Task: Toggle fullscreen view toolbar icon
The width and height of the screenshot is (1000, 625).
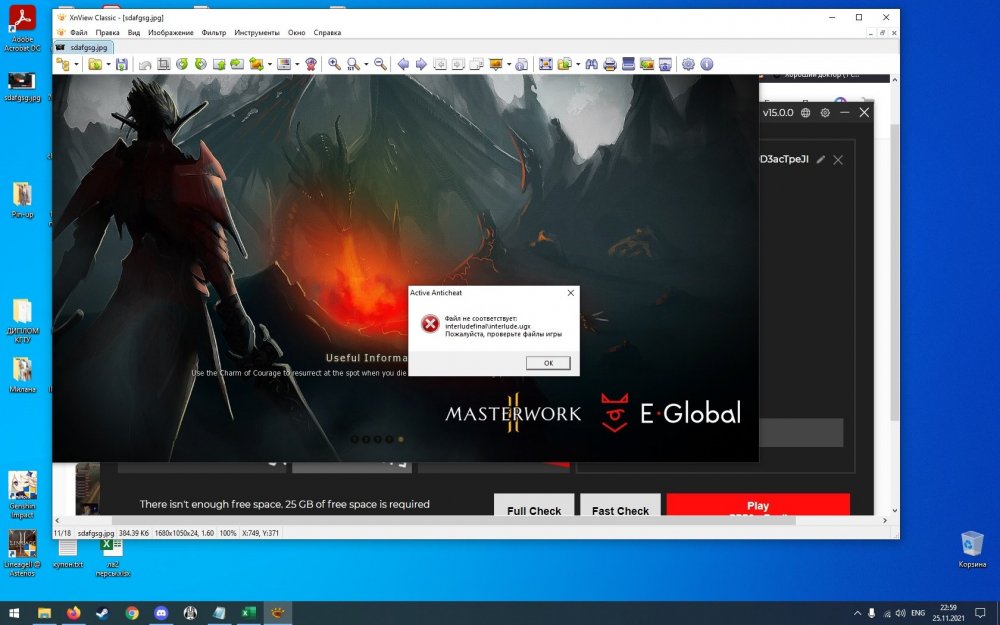Action: pyautogui.click(x=545, y=64)
